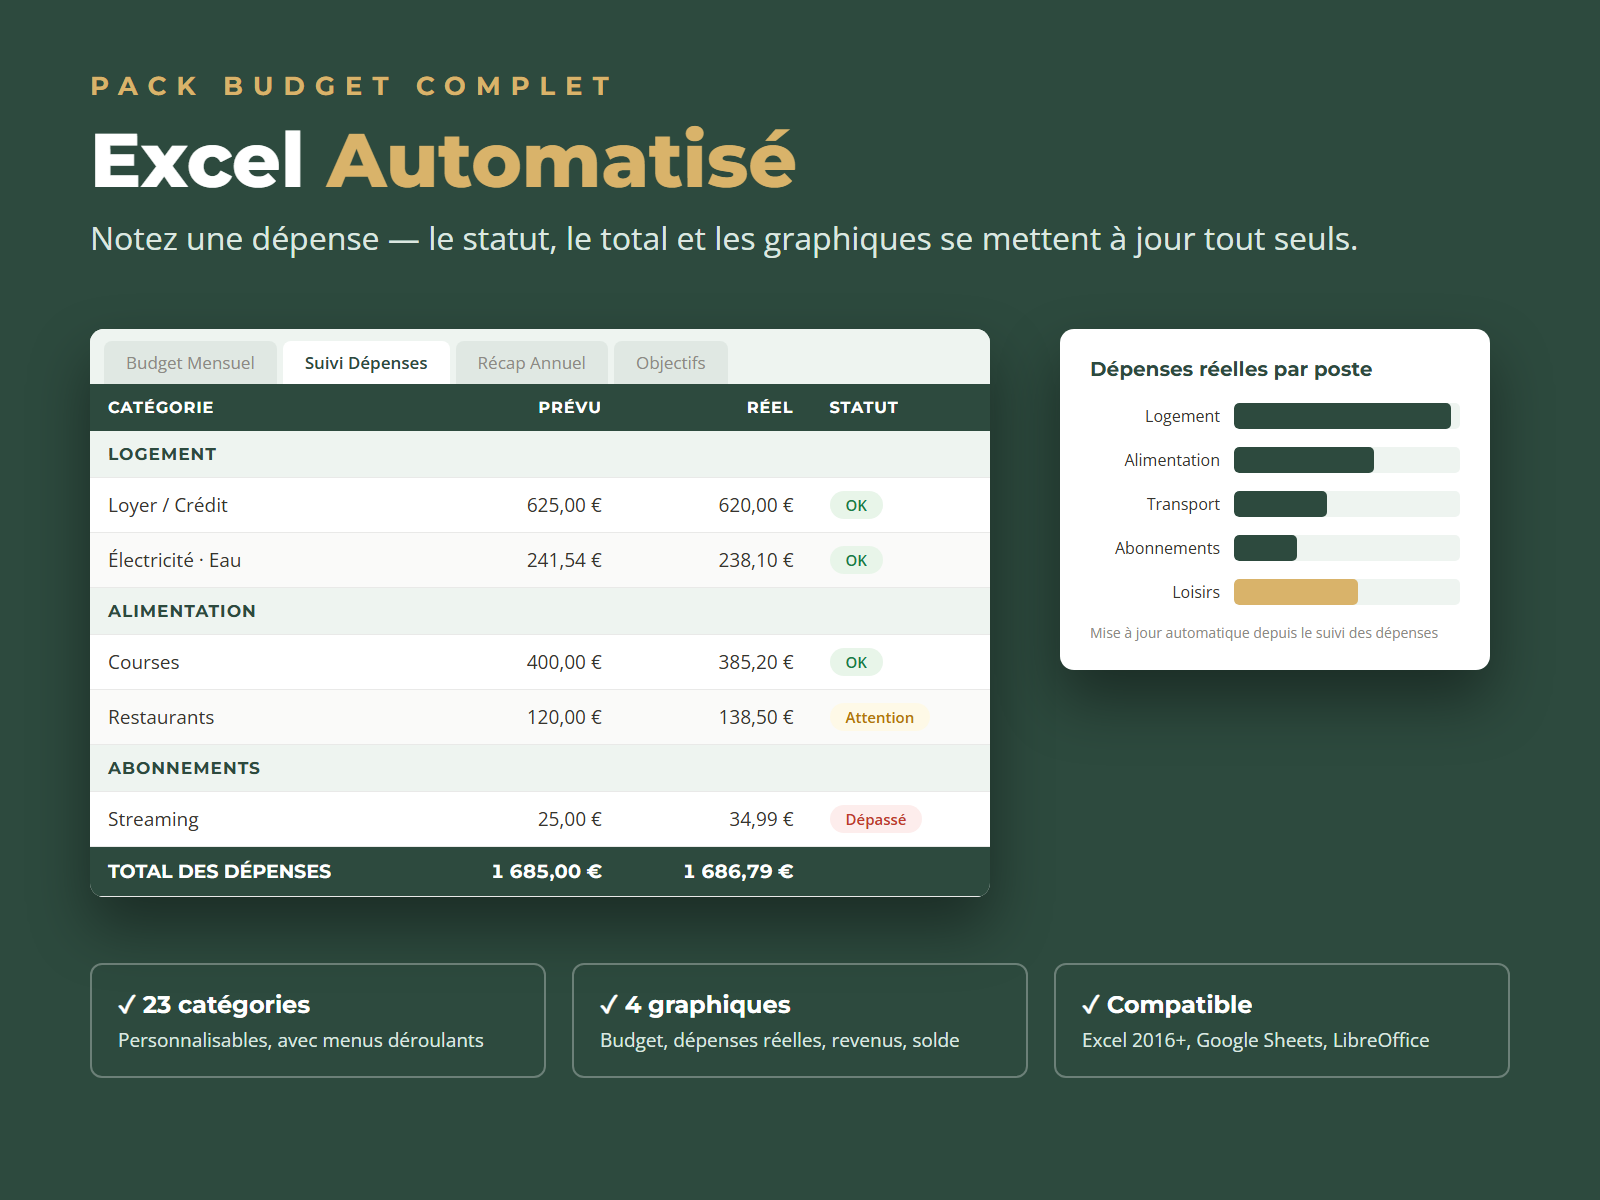Click the Alimentation chart bar
Viewport: 1600px width, 1200px height.
click(x=1304, y=460)
